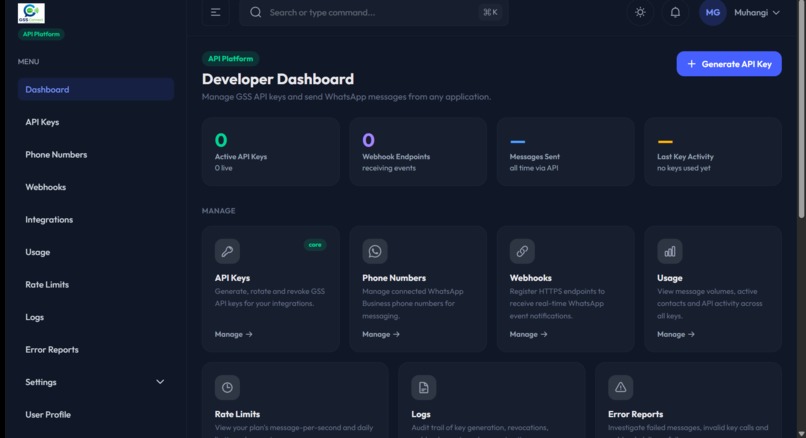Expand the Settings menu chevron

[160, 382]
